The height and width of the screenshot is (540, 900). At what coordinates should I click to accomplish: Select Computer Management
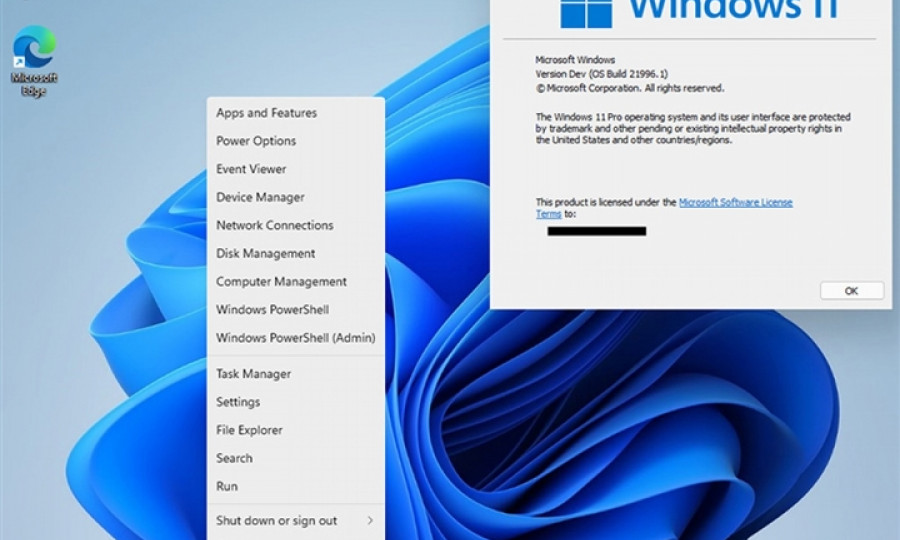[281, 282]
